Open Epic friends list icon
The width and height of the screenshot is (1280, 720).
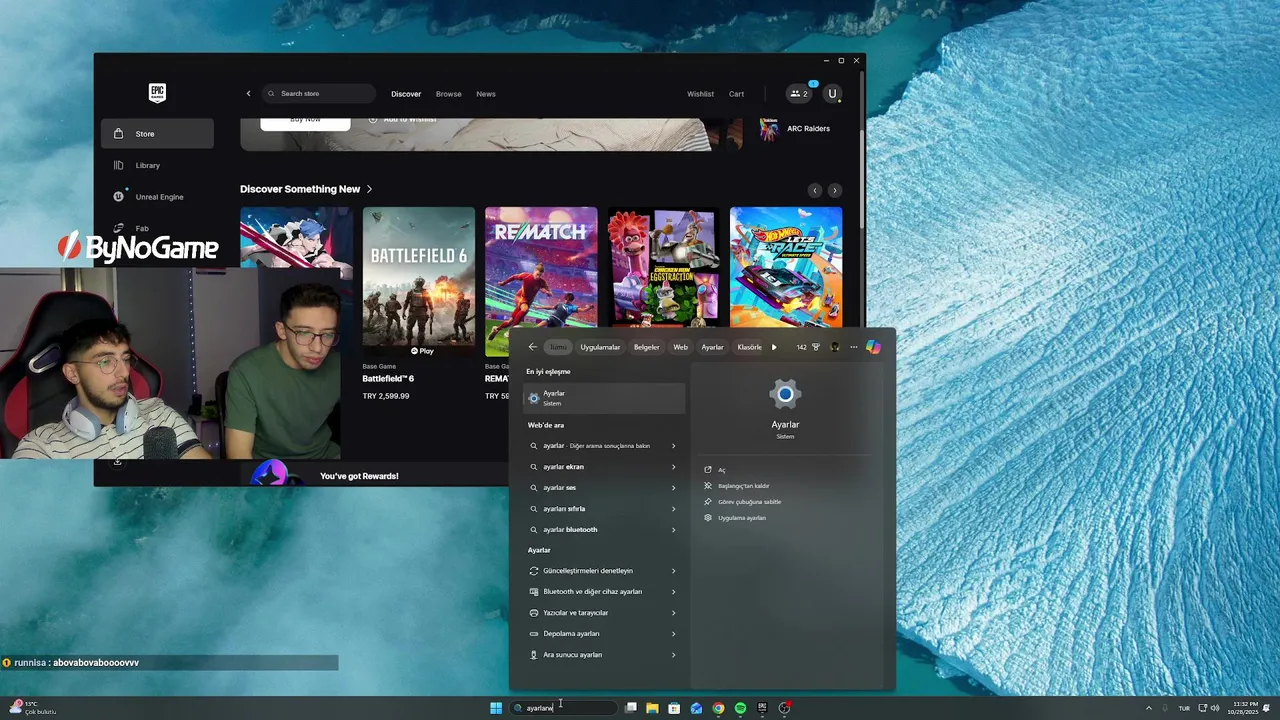799,94
